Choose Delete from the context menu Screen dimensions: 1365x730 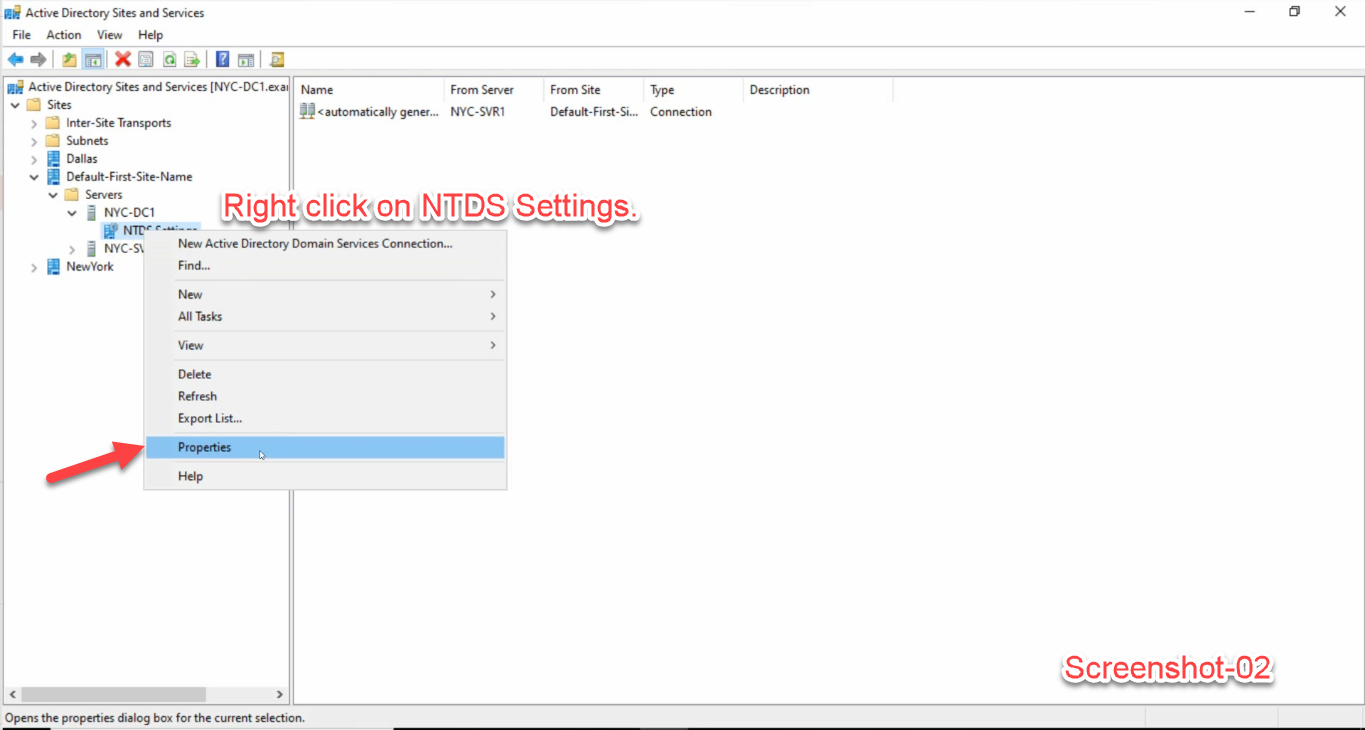[x=325, y=374]
